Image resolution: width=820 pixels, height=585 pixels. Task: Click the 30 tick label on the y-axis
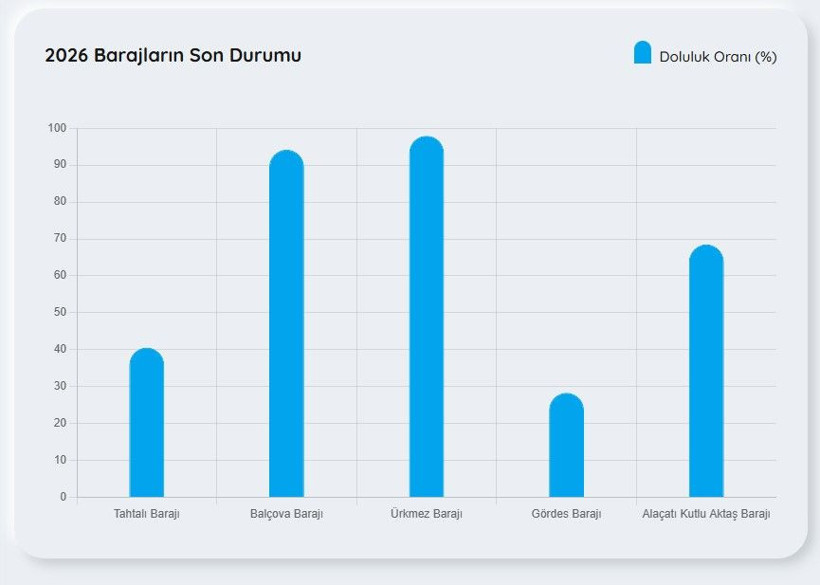pos(59,386)
